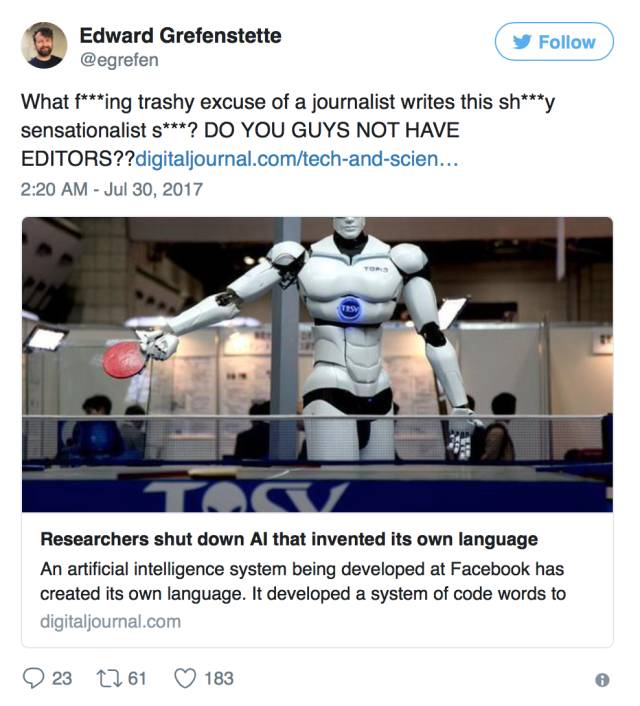View the 183 likes count
The image size is (640, 706).
click(219, 679)
